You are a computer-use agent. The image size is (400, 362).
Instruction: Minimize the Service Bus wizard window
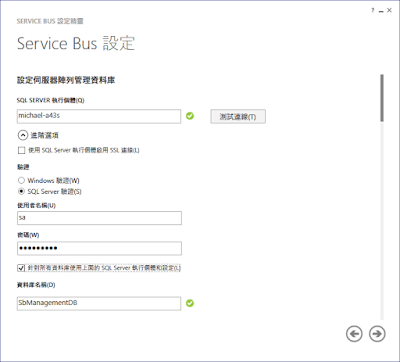[x=381, y=11]
